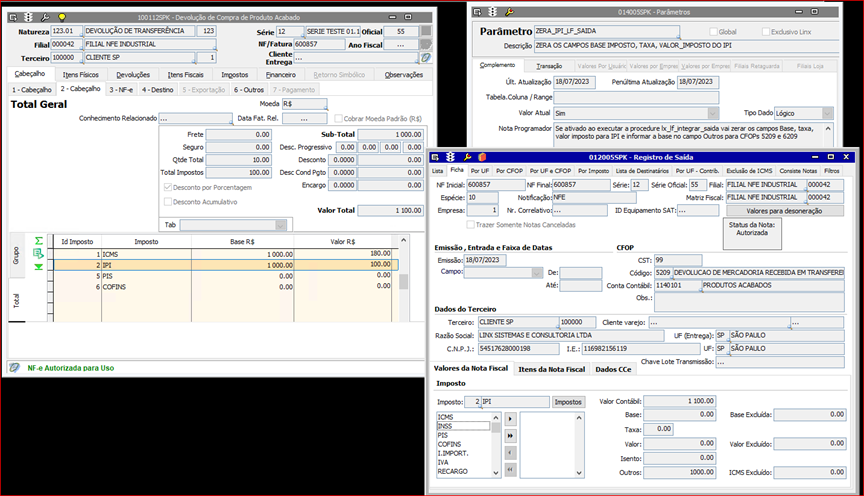Toggle the Exclusivo Linx checkbox
Viewport: 864px width, 496px height.
point(765,32)
